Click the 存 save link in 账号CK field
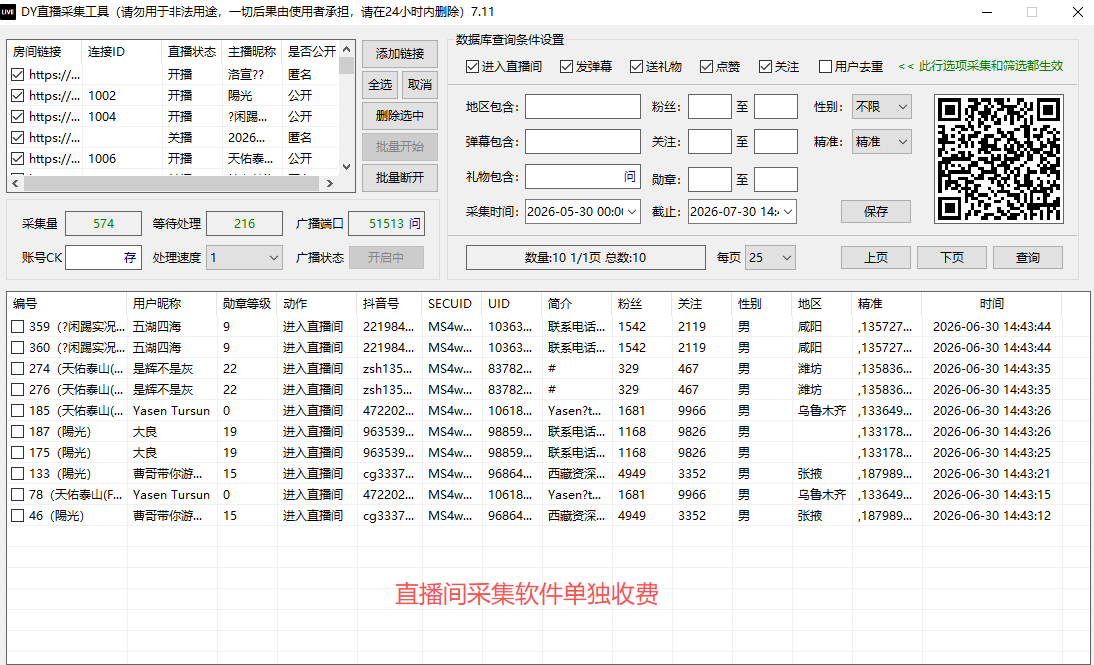1094x665 pixels. (130, 257)
